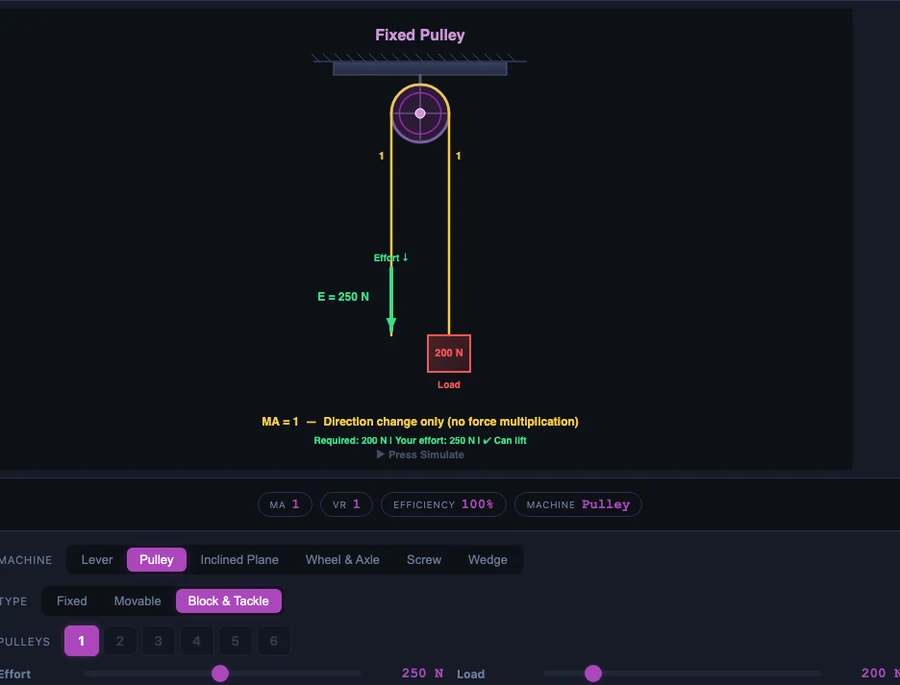Pick the Wedge machine option
This screenshot has height=685, width=900.
tap(487, 560)
